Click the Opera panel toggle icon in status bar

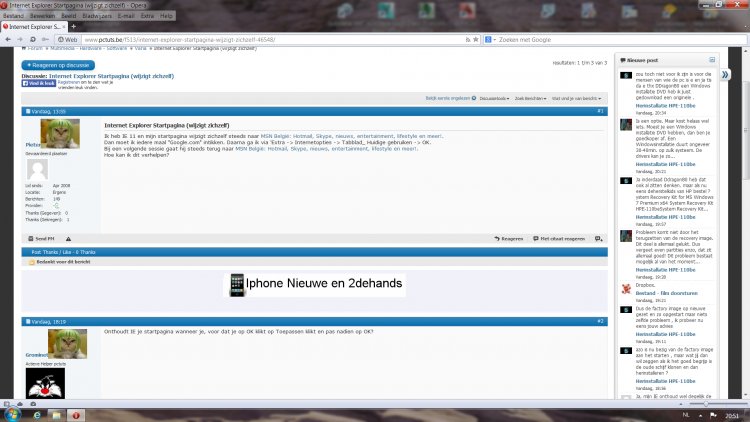(x=7, y=404)
